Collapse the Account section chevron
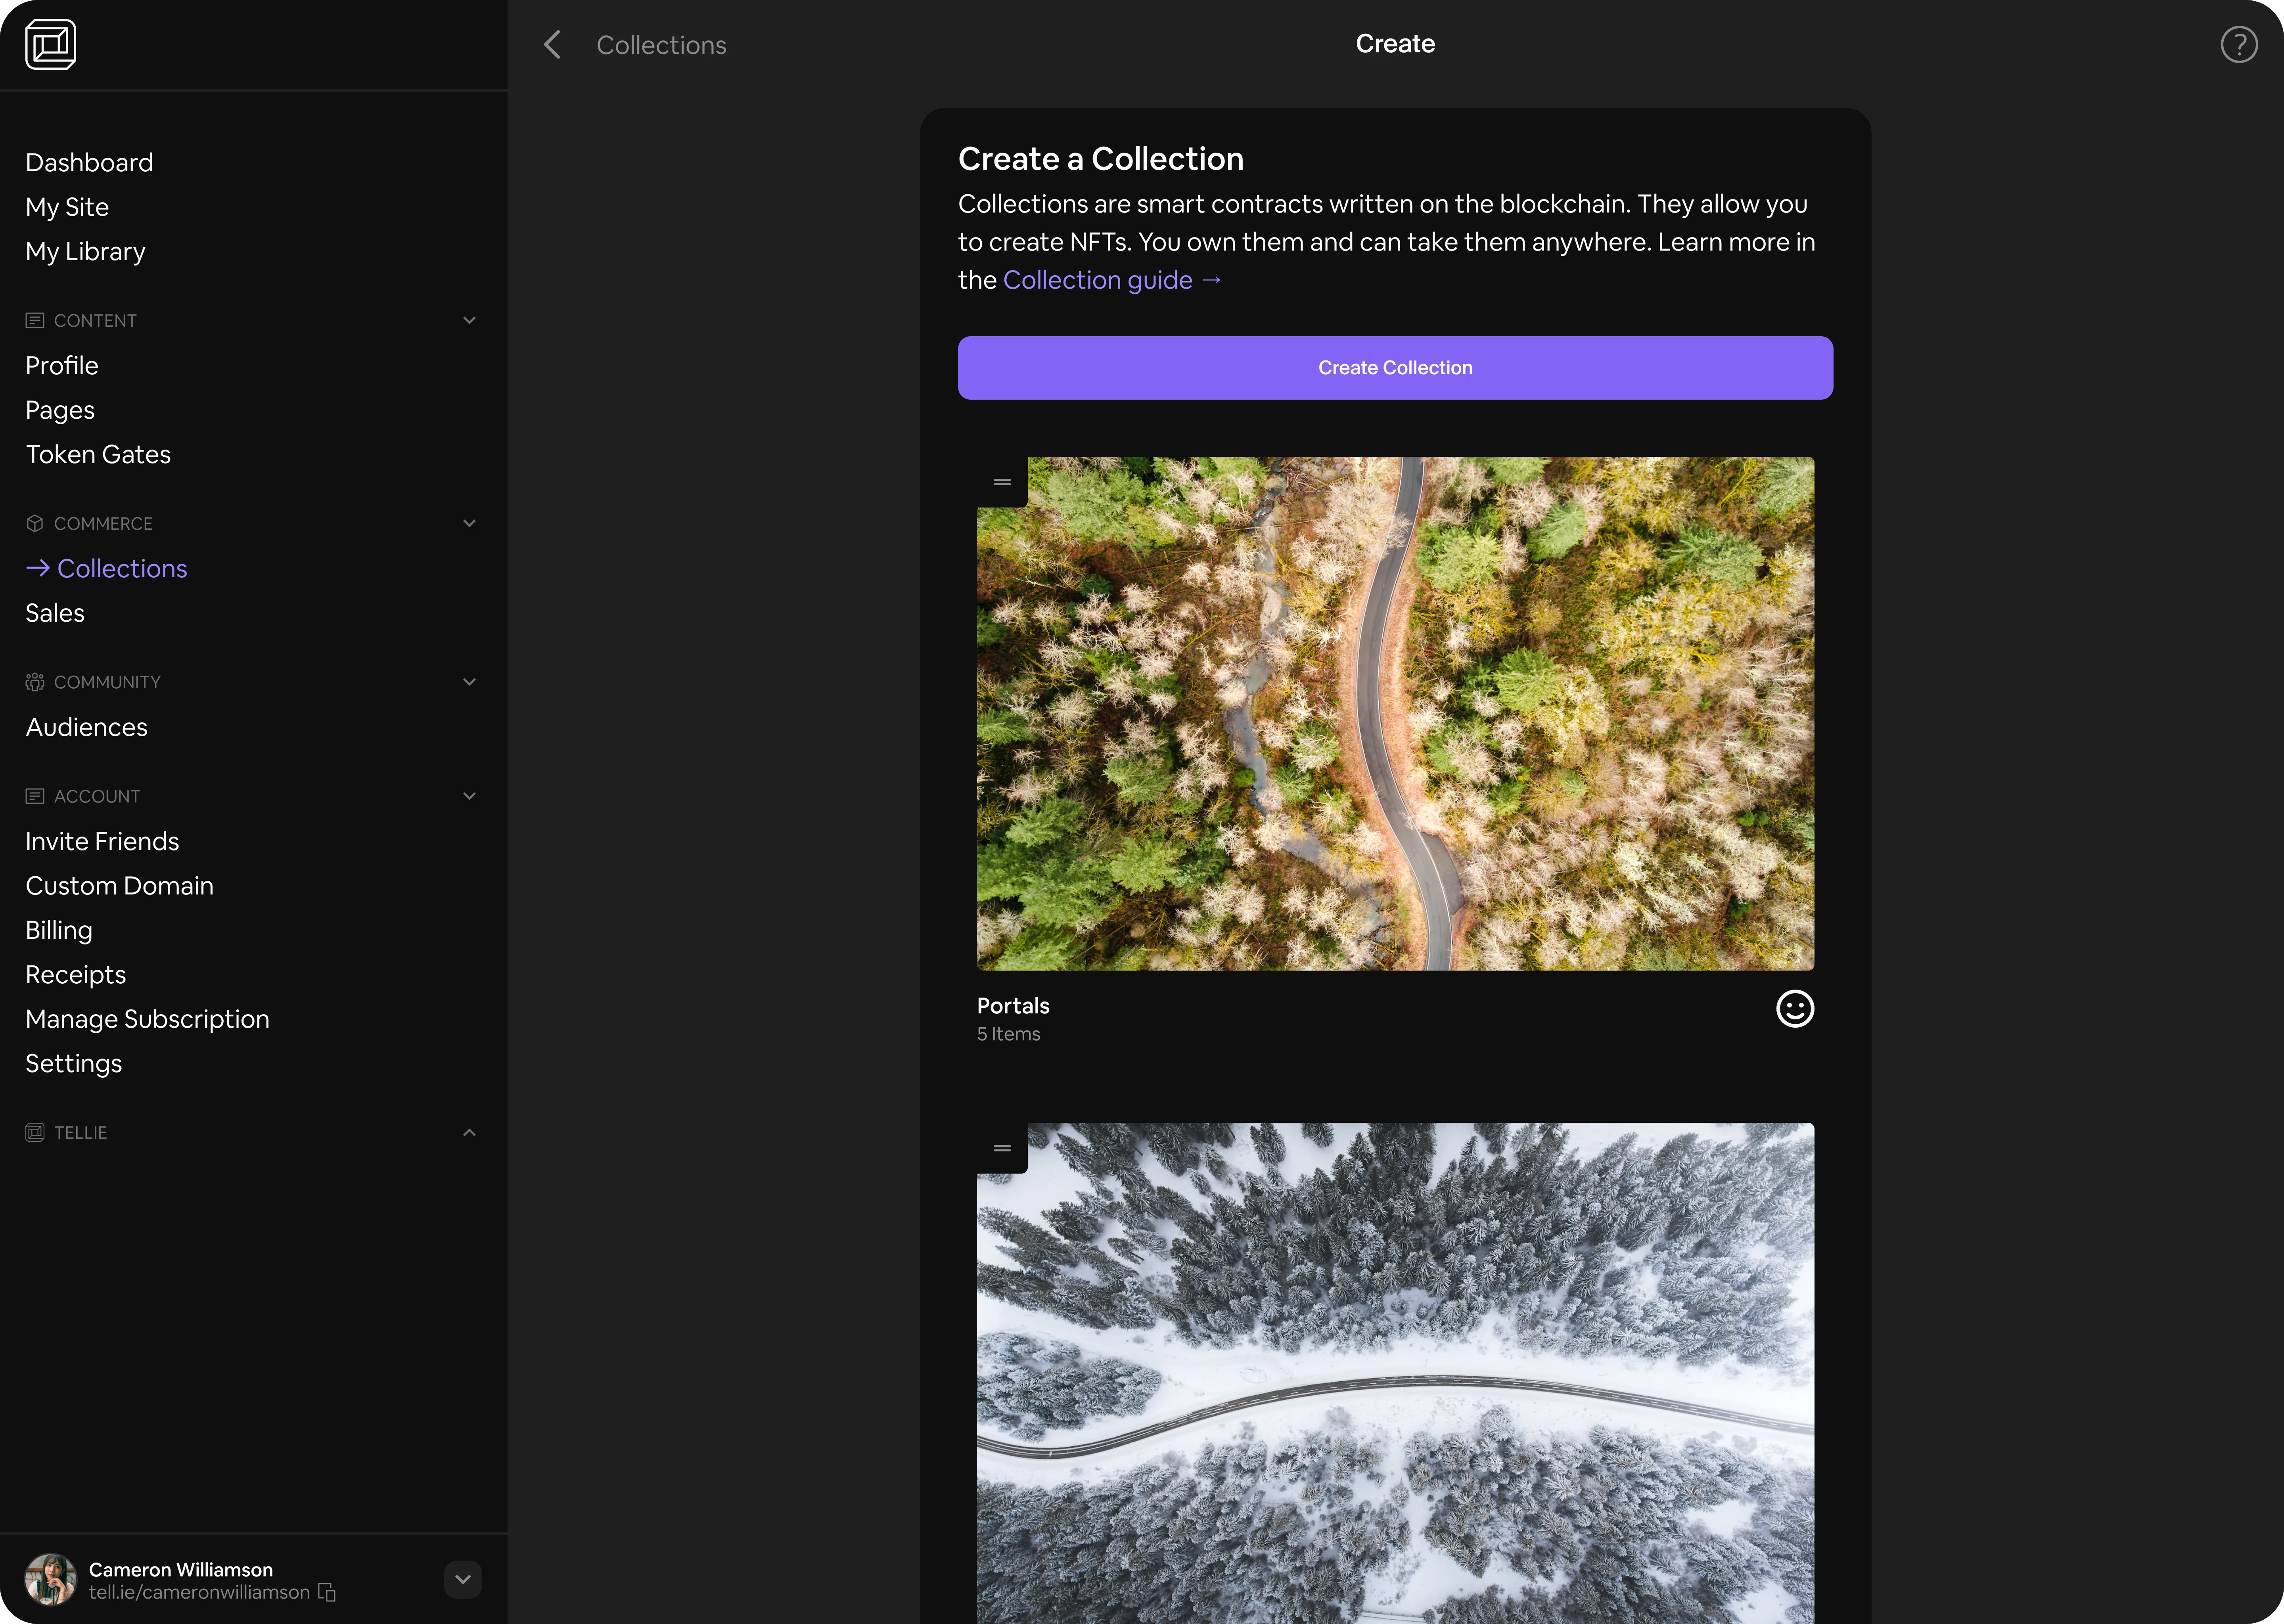 click(x=469, y=796)
